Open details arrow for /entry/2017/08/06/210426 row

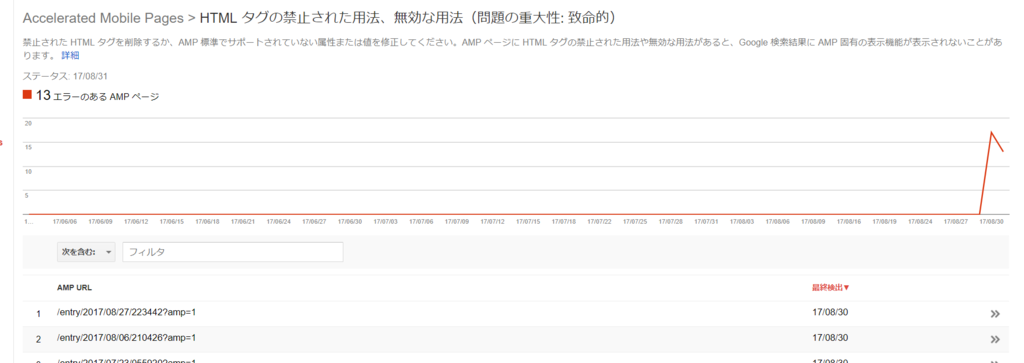click(995, 339)
